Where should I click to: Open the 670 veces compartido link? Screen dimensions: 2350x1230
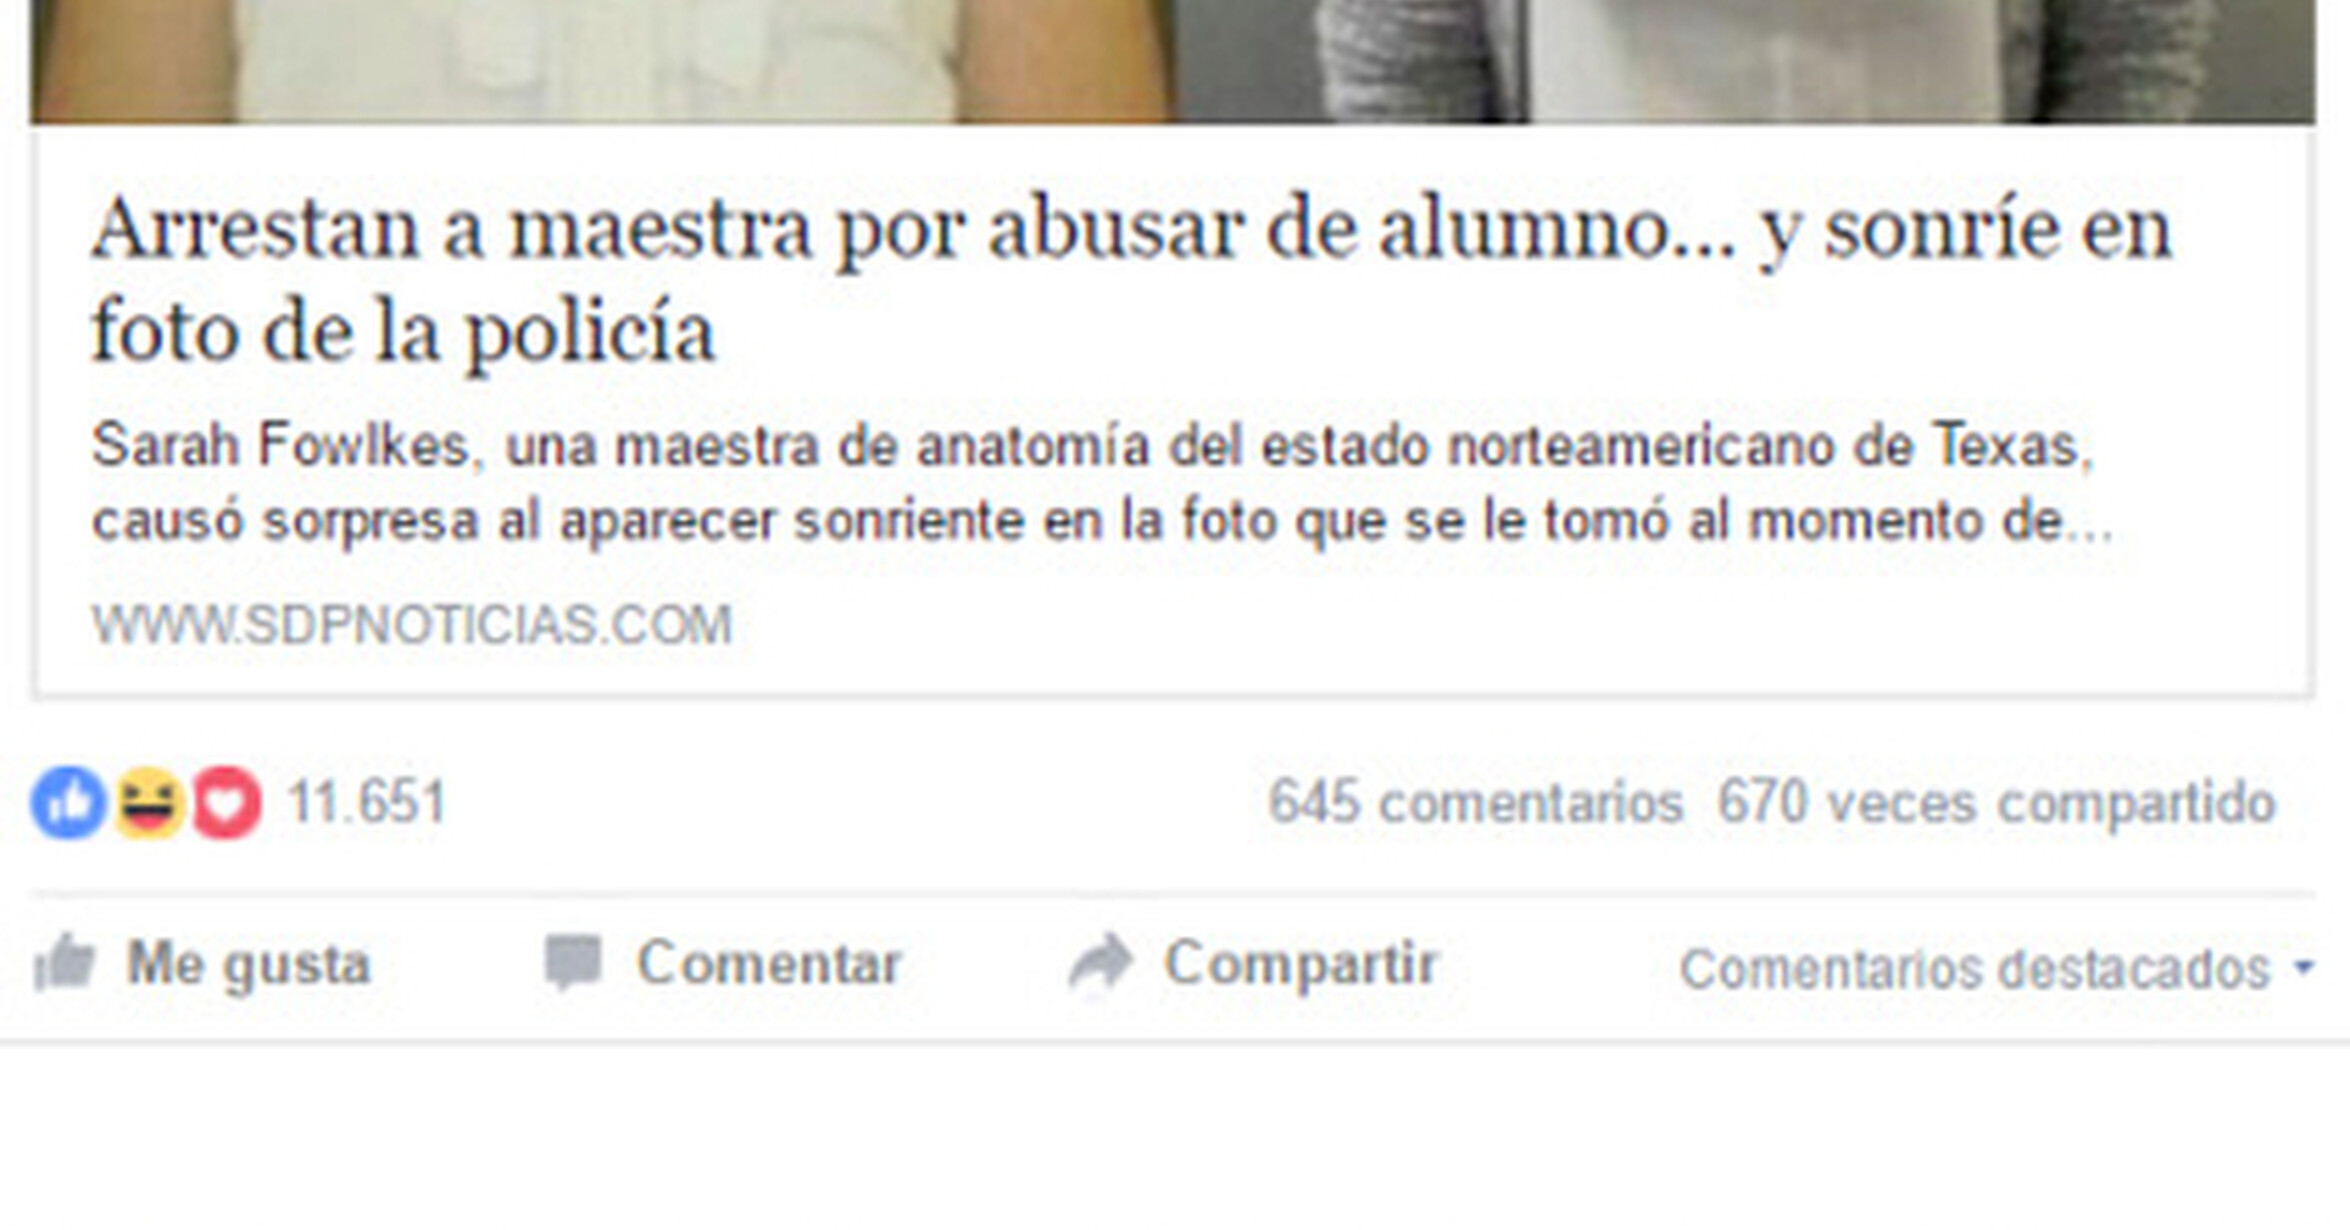tap(1997, 803)
